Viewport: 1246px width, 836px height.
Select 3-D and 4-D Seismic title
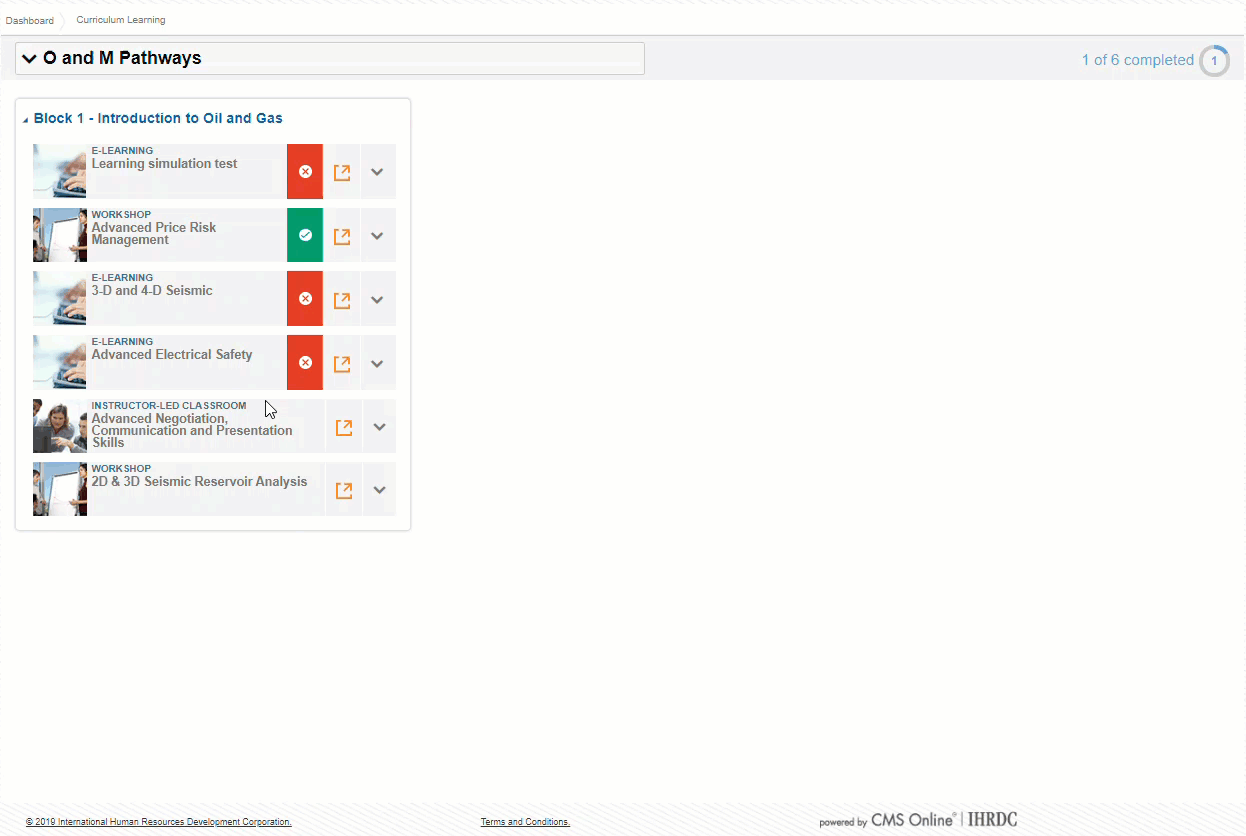pos(152,291)
